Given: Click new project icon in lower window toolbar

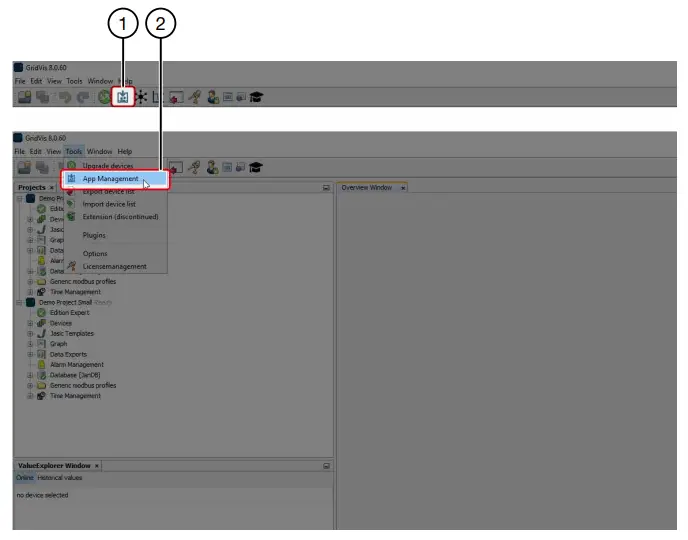Looking at the screenshot, I should click(24, 167).
